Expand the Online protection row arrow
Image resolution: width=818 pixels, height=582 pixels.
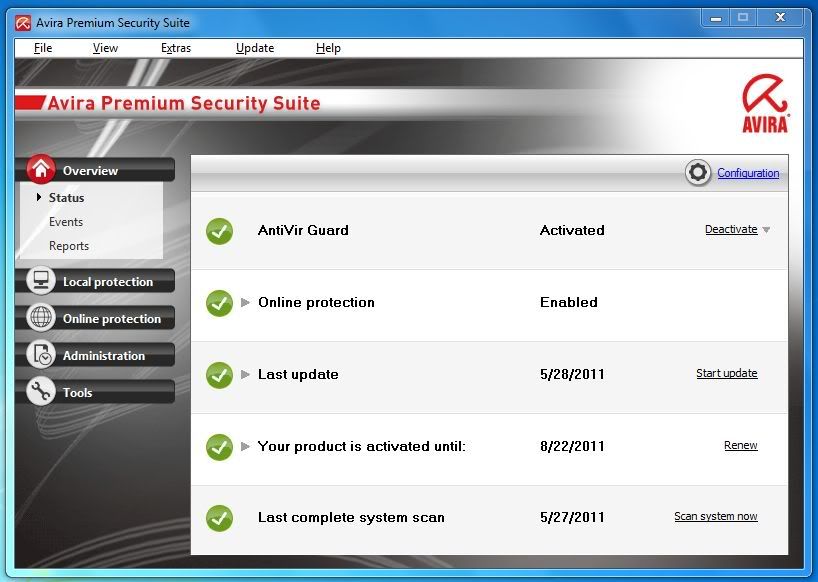pos(246,302)
